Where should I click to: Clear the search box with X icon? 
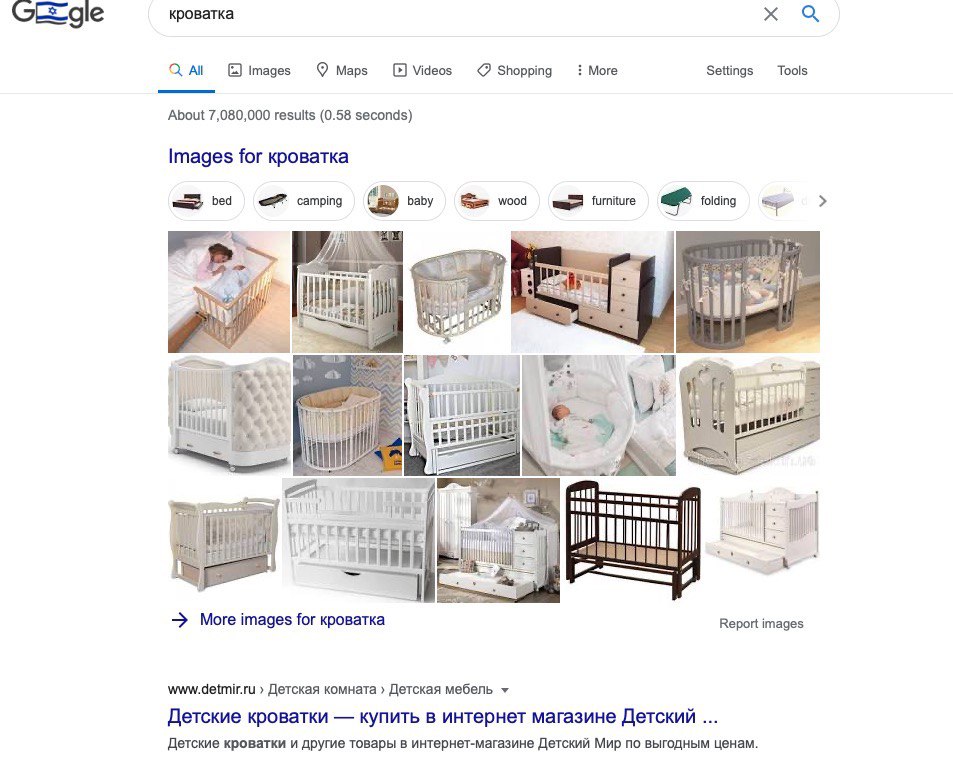point(771,14)
